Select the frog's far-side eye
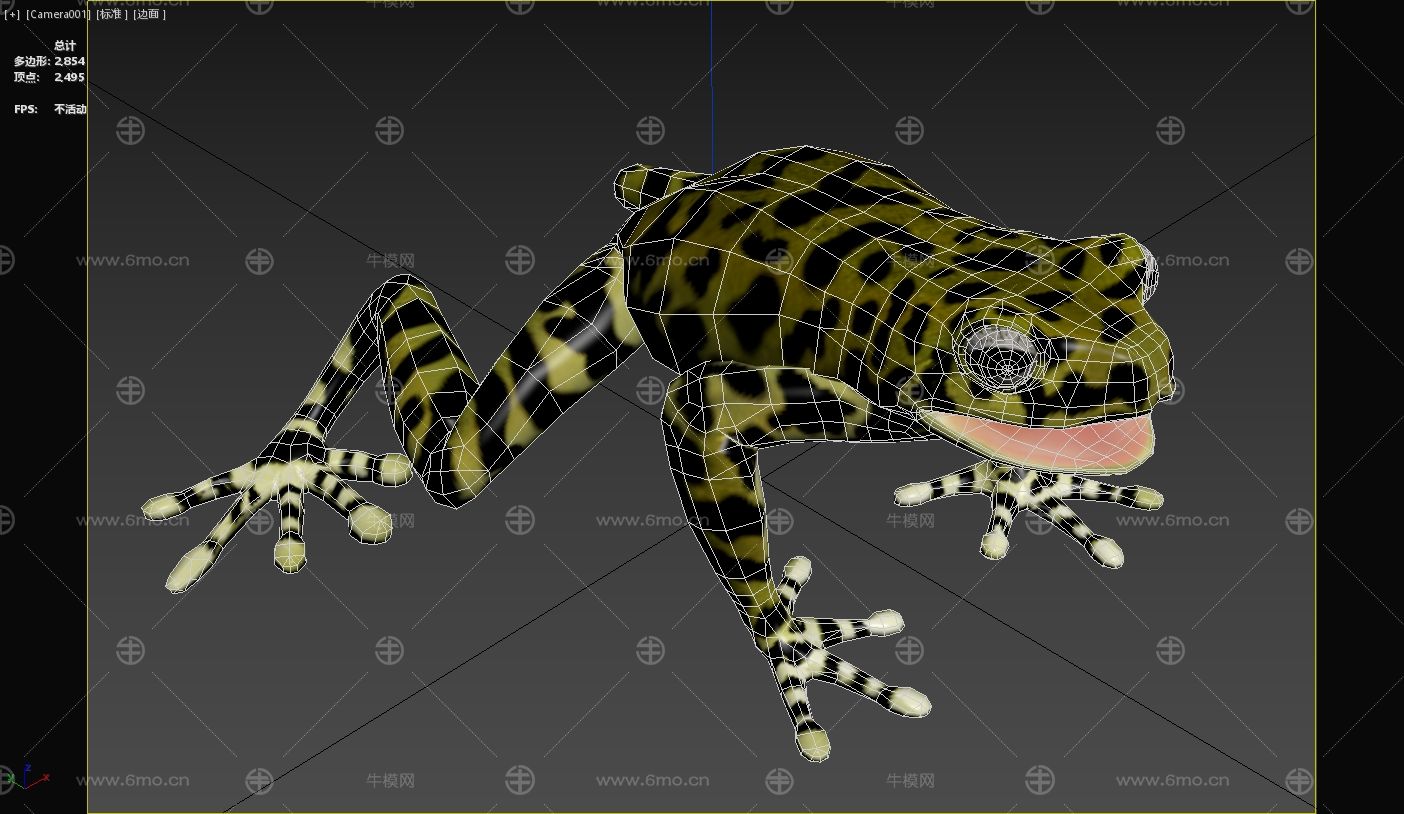 (1146, 268)
